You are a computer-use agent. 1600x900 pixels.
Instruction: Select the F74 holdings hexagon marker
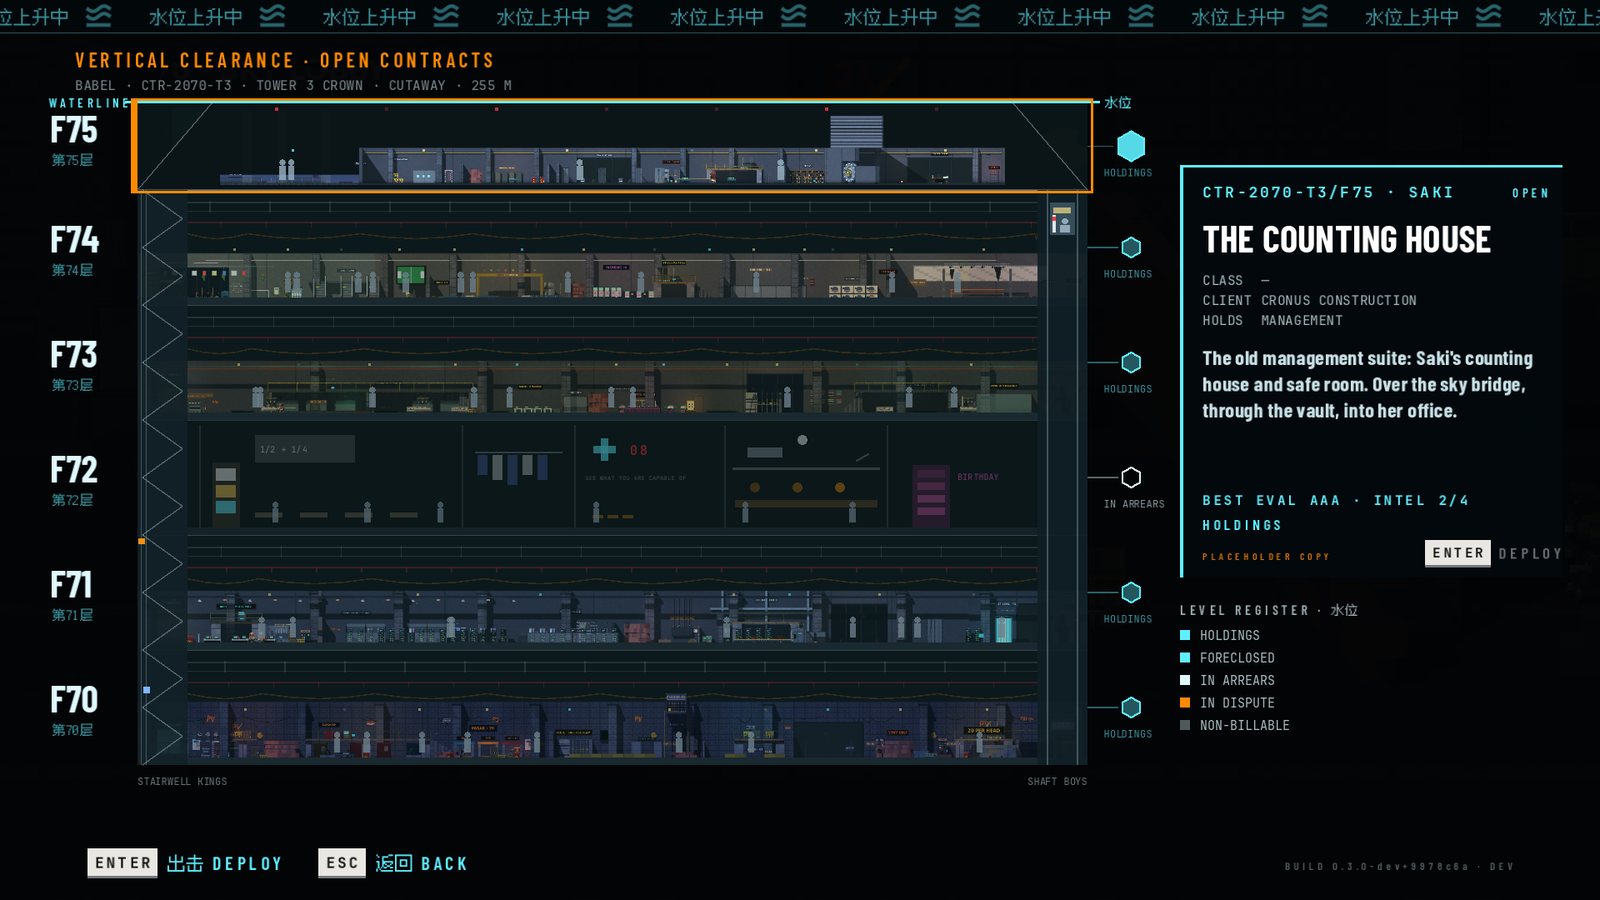click(1131, 247)
